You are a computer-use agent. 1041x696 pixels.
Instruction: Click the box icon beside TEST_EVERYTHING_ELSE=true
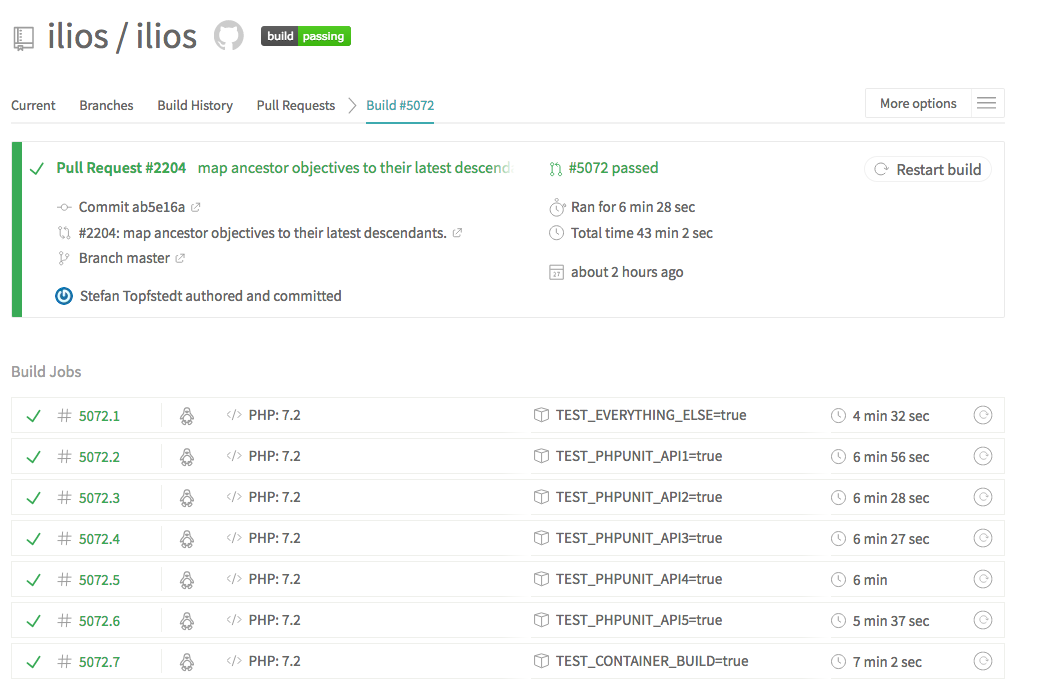click(x=542, y=415)
